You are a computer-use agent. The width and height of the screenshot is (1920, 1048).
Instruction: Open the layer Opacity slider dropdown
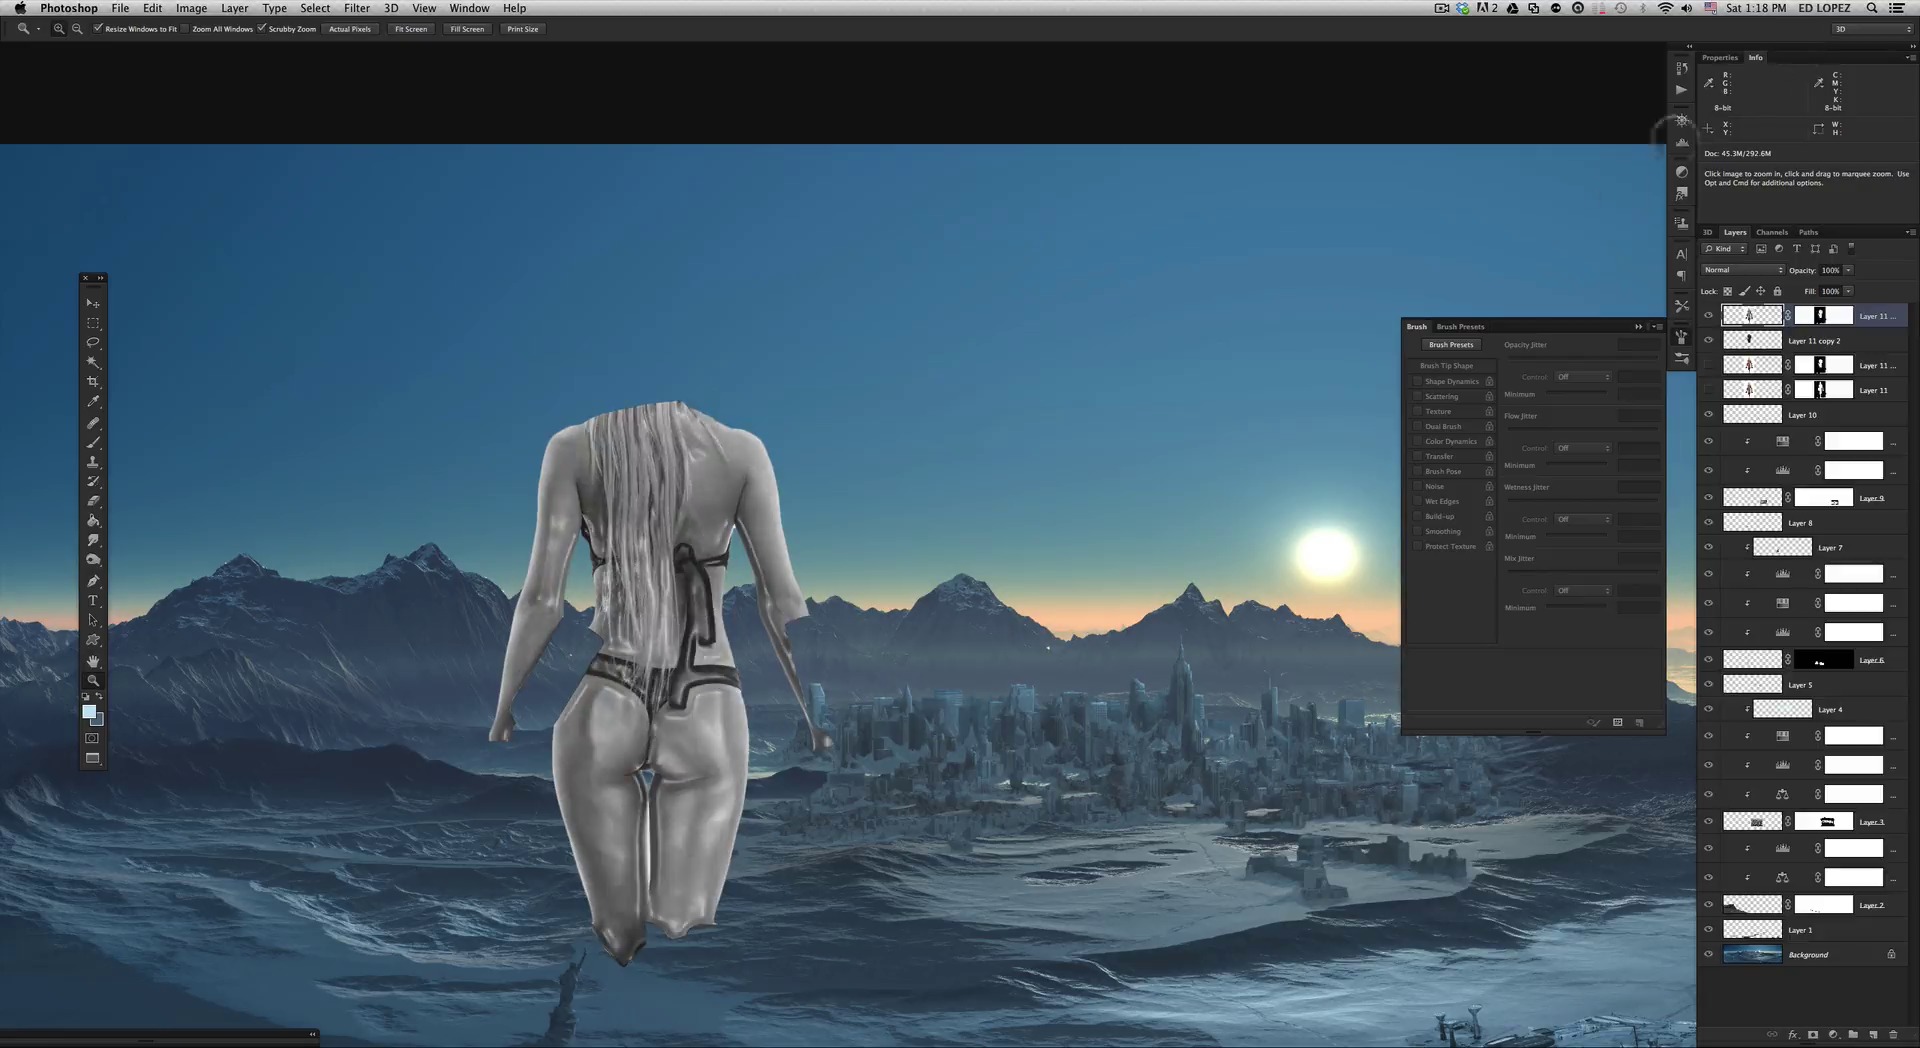pos(1848,270)
